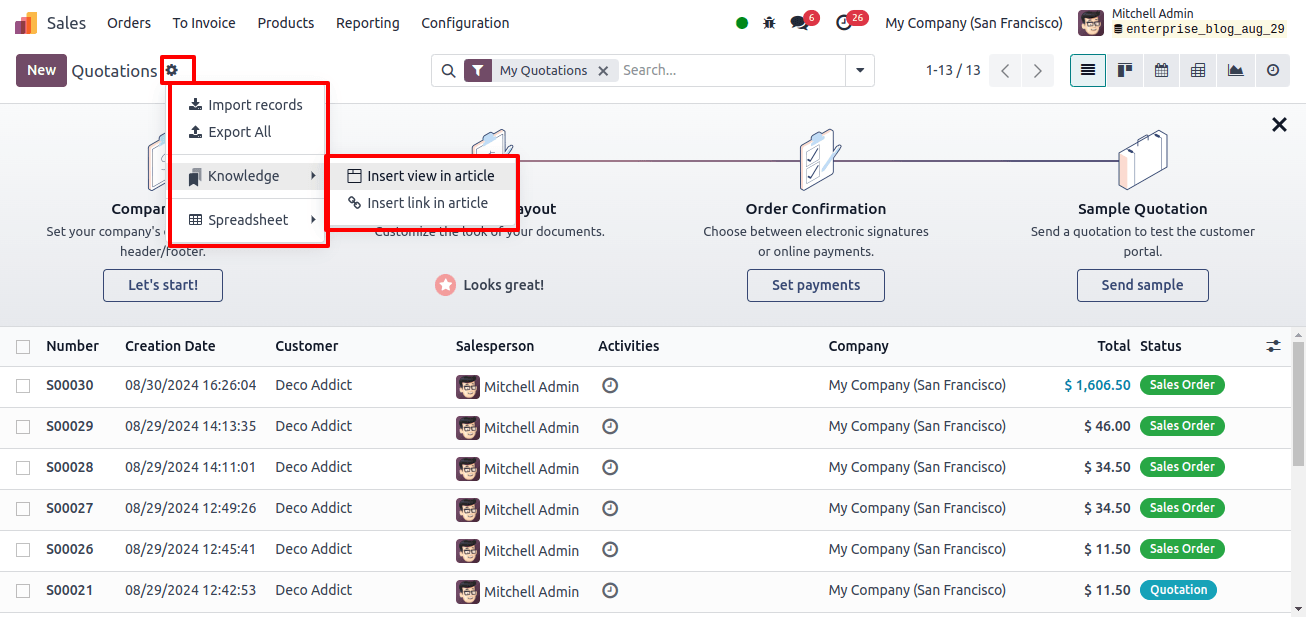Choose Import records from the menu
Viewport: 1306px width, 617px height.
coord(248,105)
